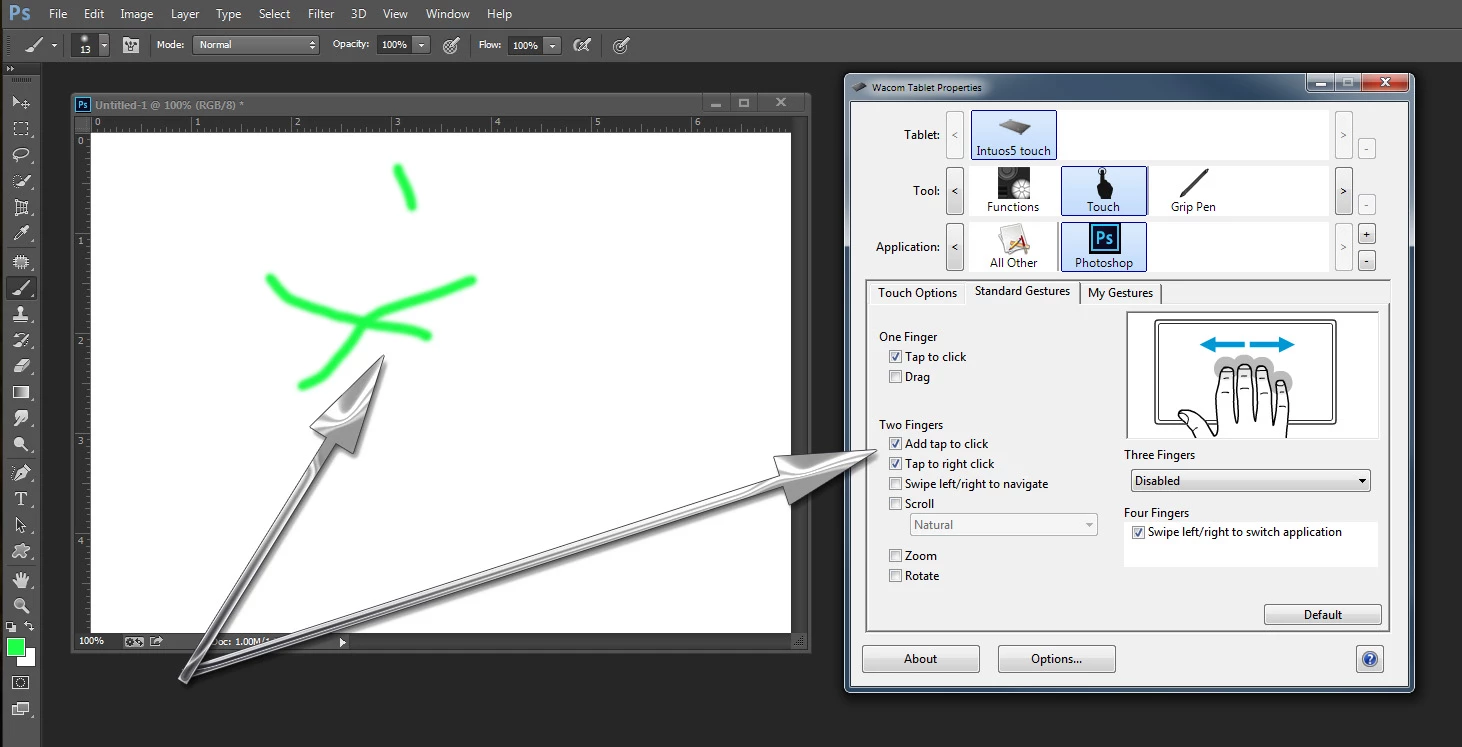Enable airbrush-style build-up icon
Image resolution: width=1462 pixels, height=747 pixels.
pyautogui.click(x=582, y=45)
